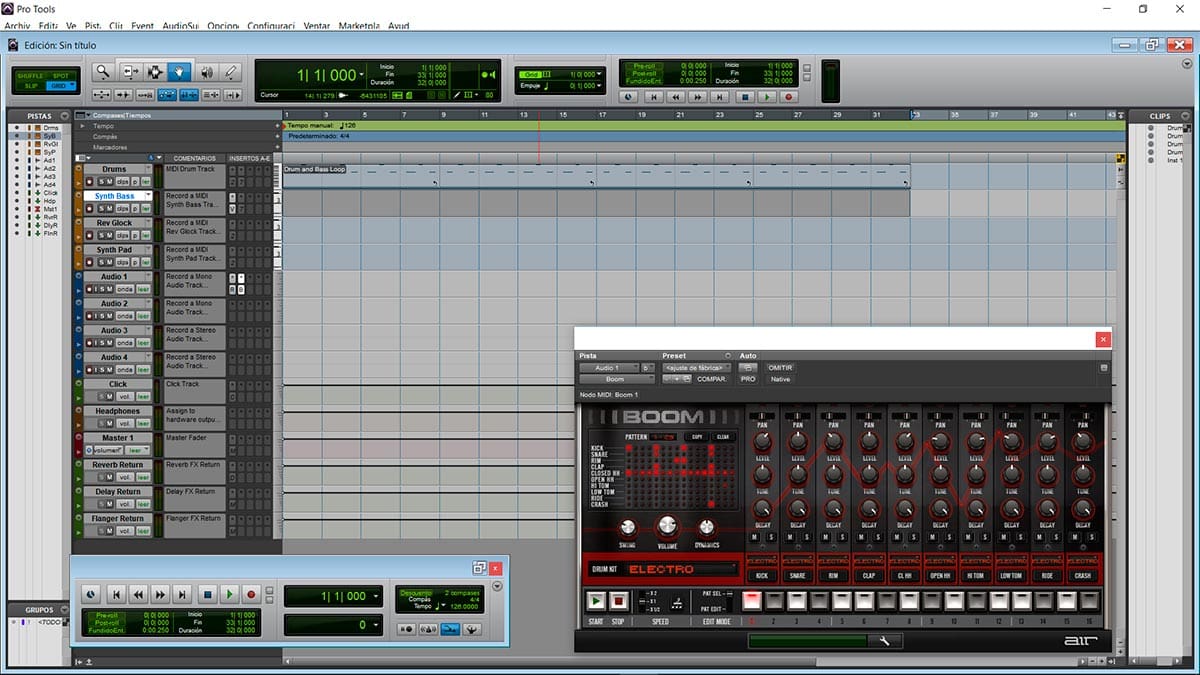Screen dimensions: 1200x675
Task: Open Event menu
Action: coord(142,25)
